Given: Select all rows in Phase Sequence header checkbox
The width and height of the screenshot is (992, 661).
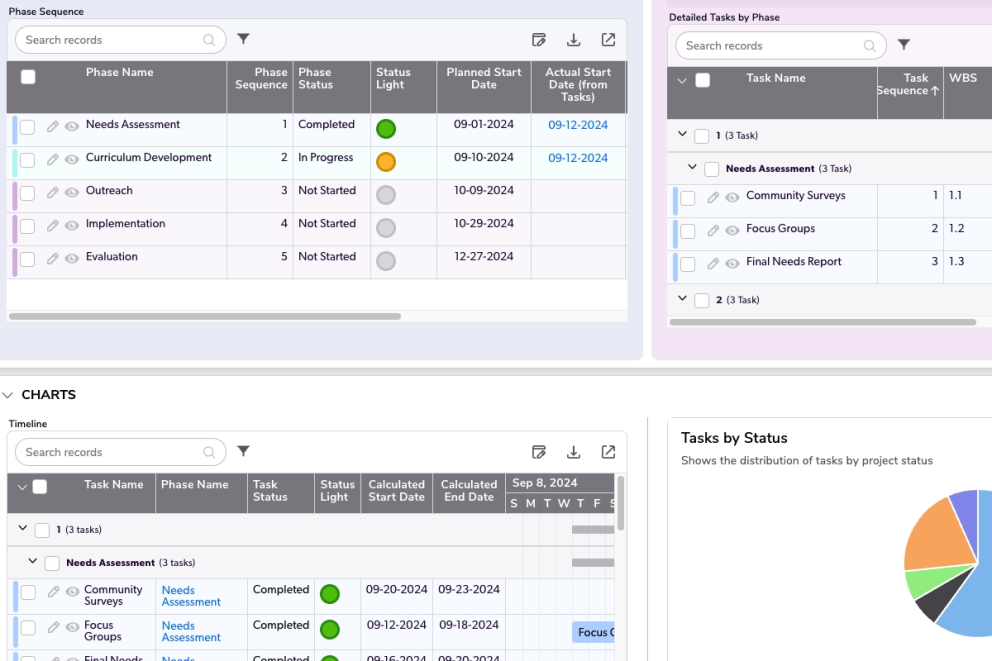Looking at the screenshot, I should click(27, 75).
